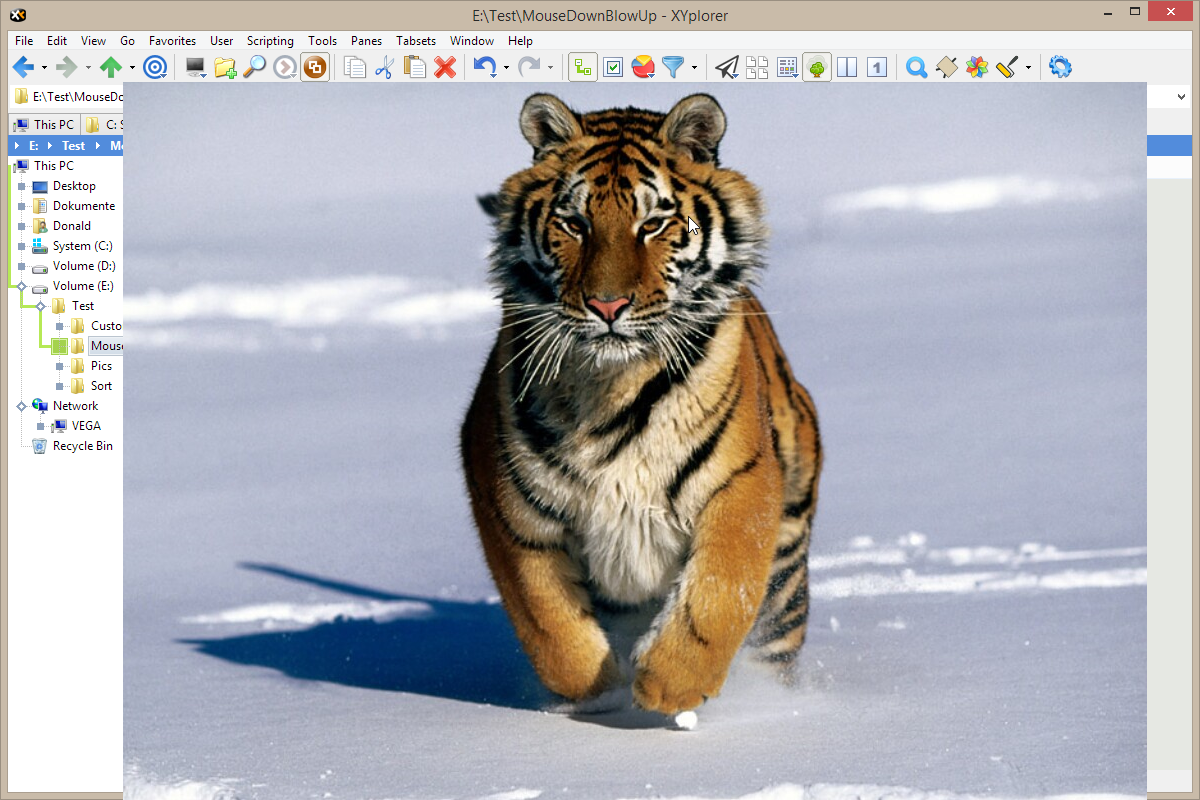
Task: Create a new folder via toolbar icon
Action: click(225, 68)
